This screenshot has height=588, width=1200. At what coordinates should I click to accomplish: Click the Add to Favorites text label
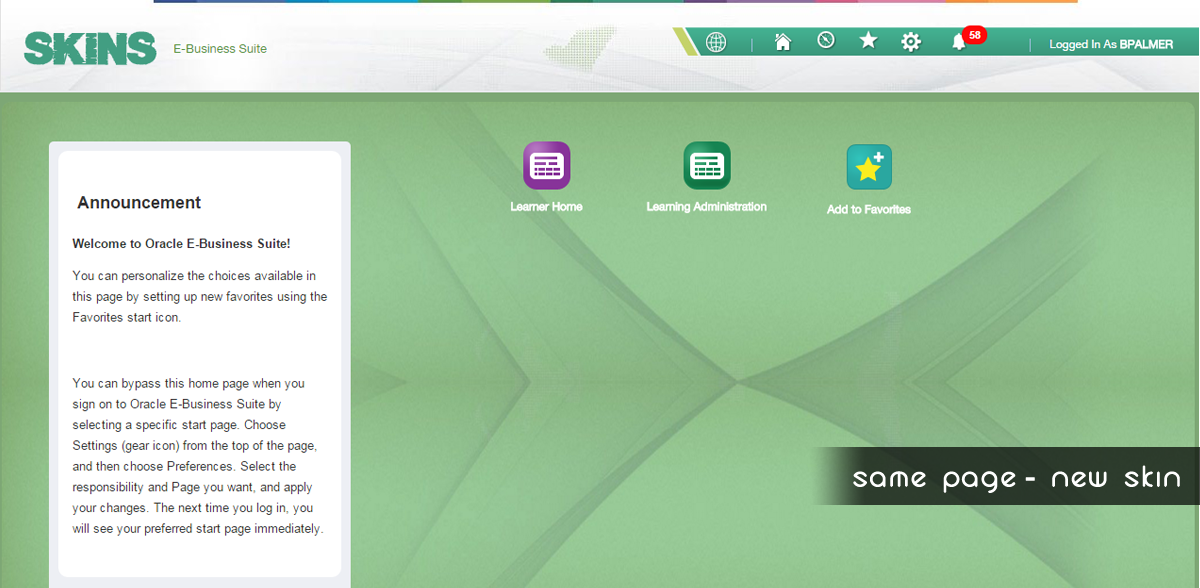coord(868,210)
